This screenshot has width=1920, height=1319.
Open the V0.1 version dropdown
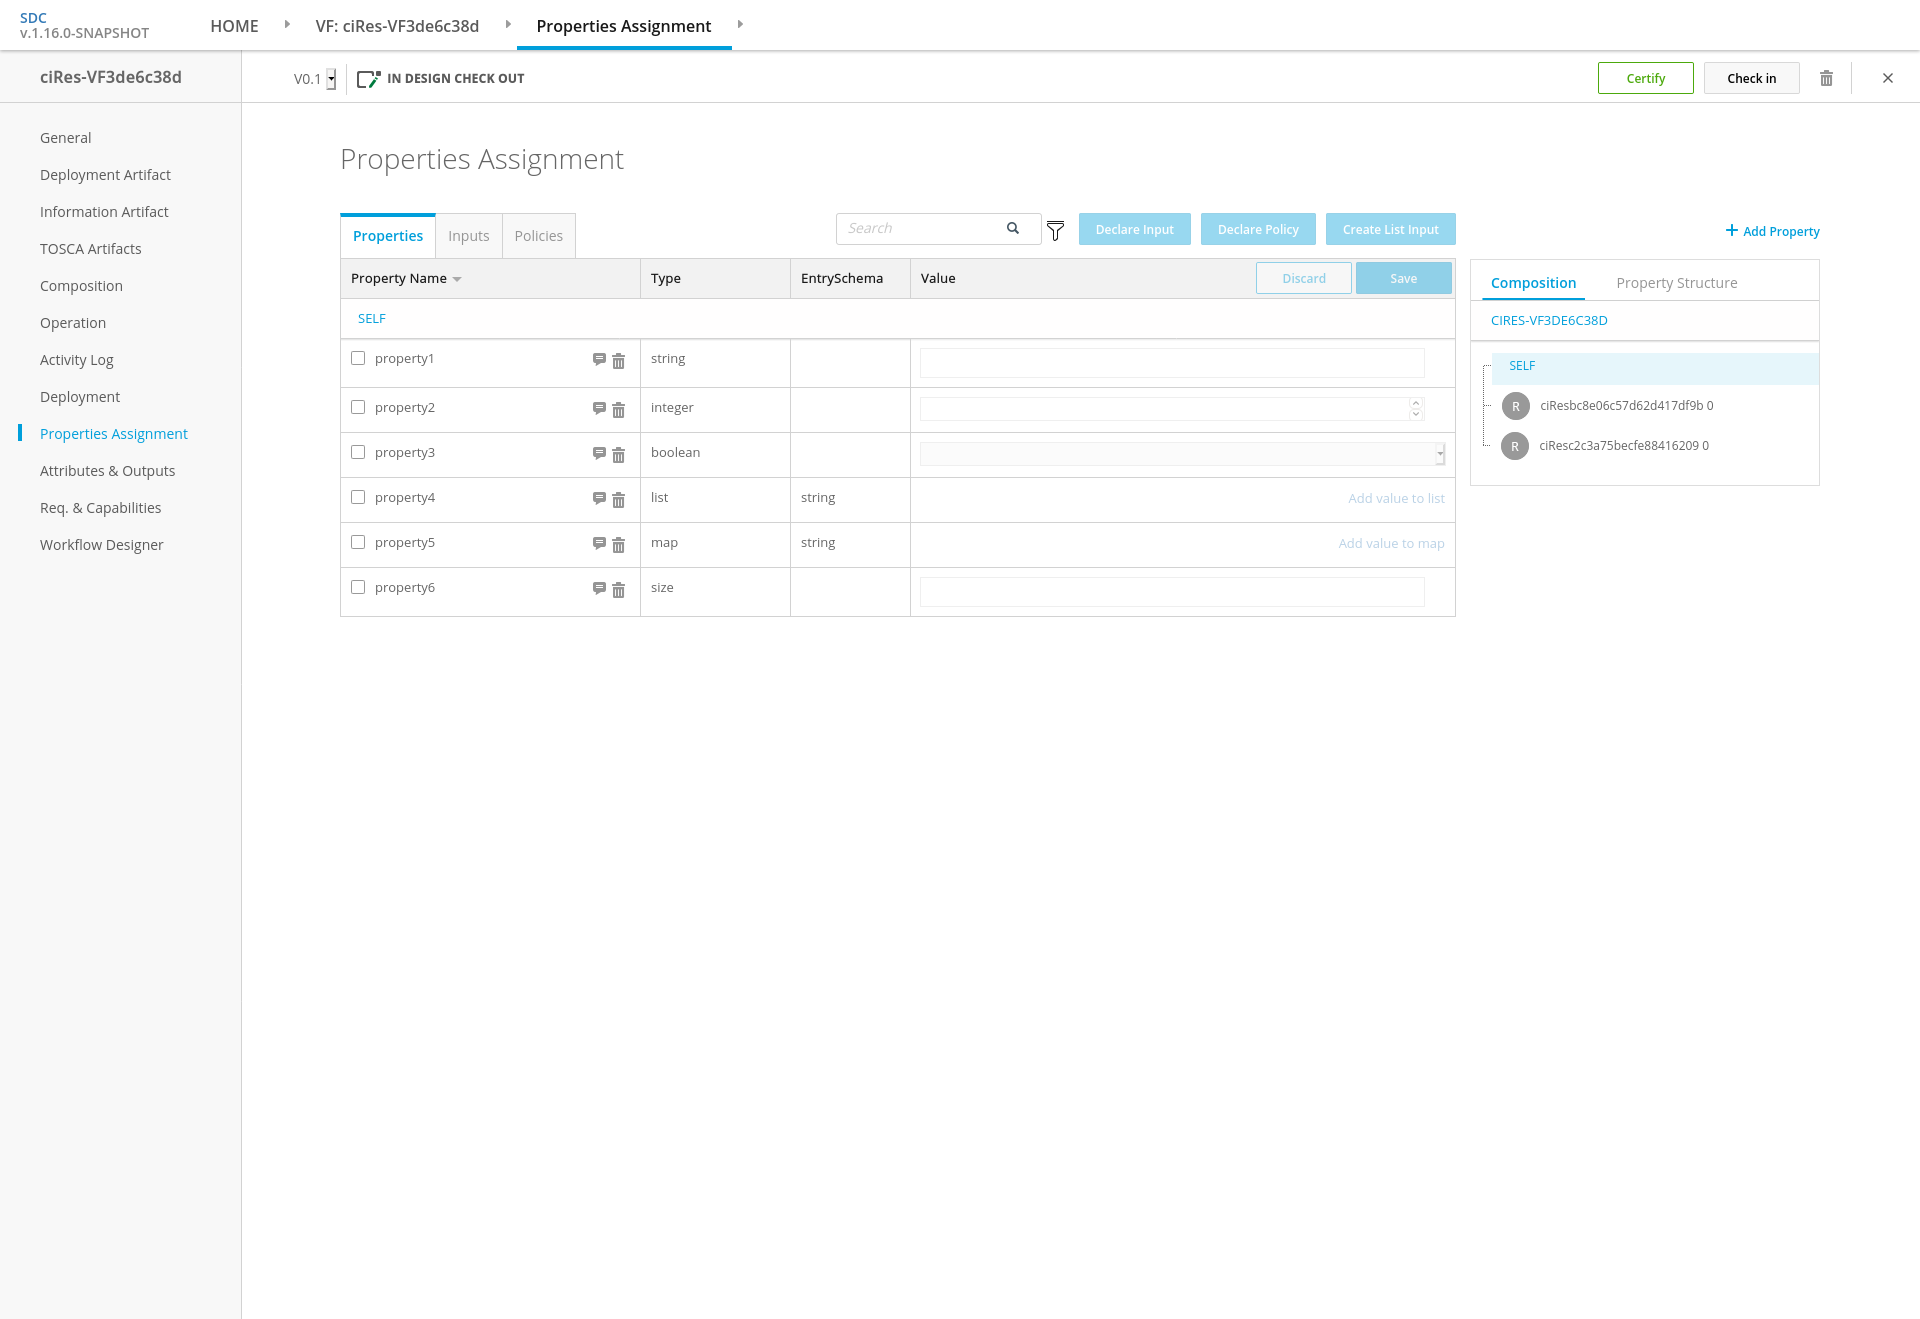[x=331, y=79]
